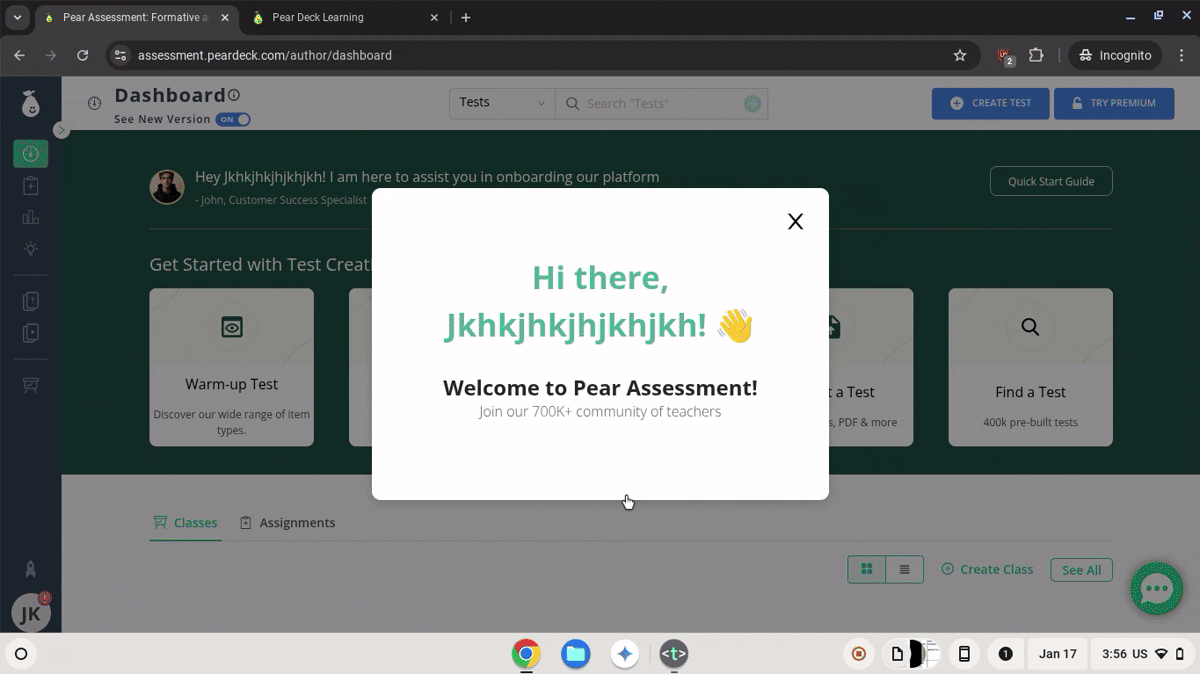This screenshot has width=1200, height=674.
Task: Open the lightbulb icon in sidebar
Action: click(x=30, y=249)
